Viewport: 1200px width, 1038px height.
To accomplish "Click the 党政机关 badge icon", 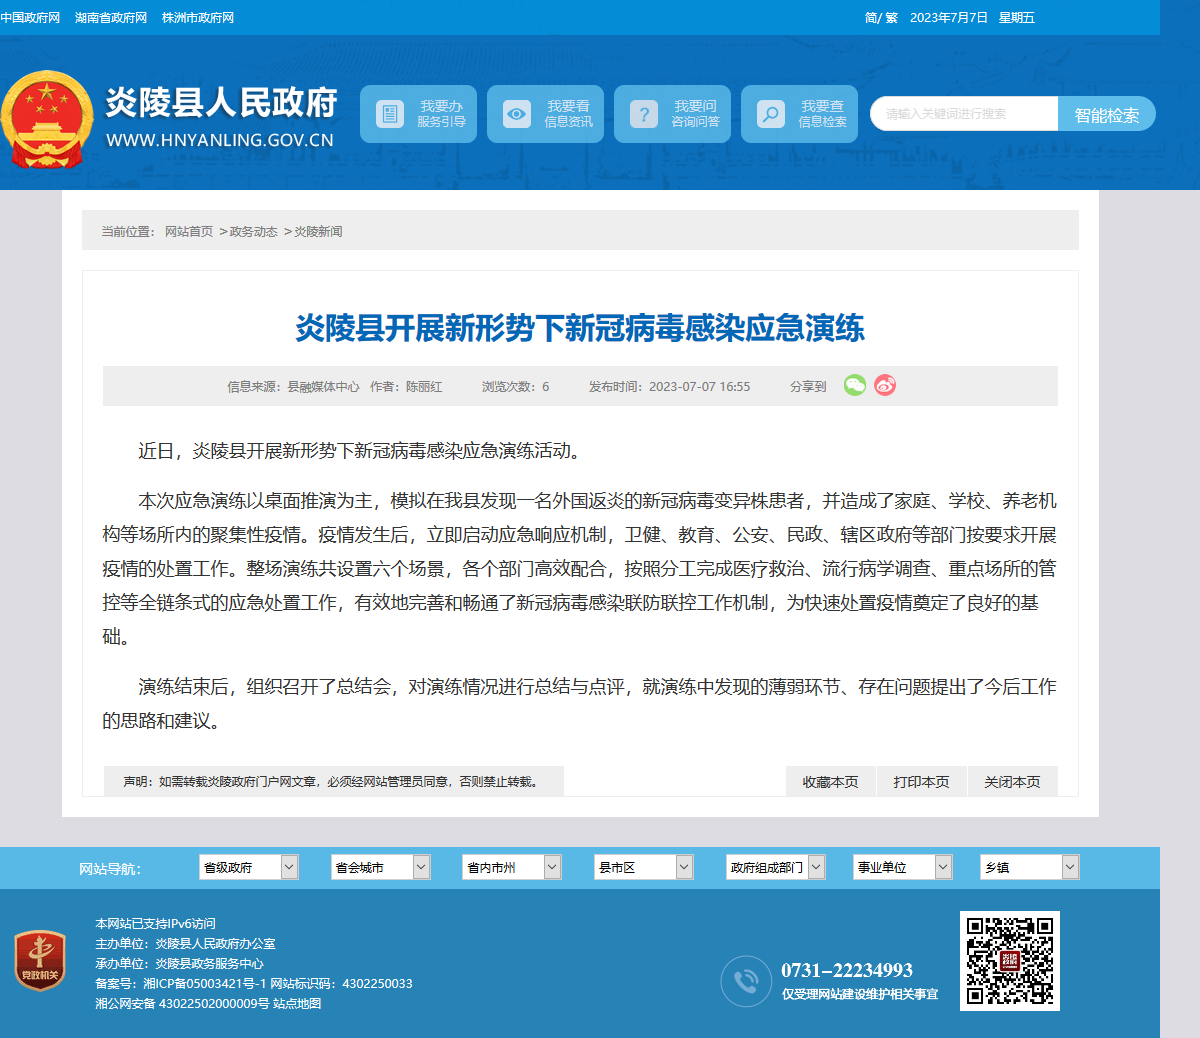I will tap(40, 961).
